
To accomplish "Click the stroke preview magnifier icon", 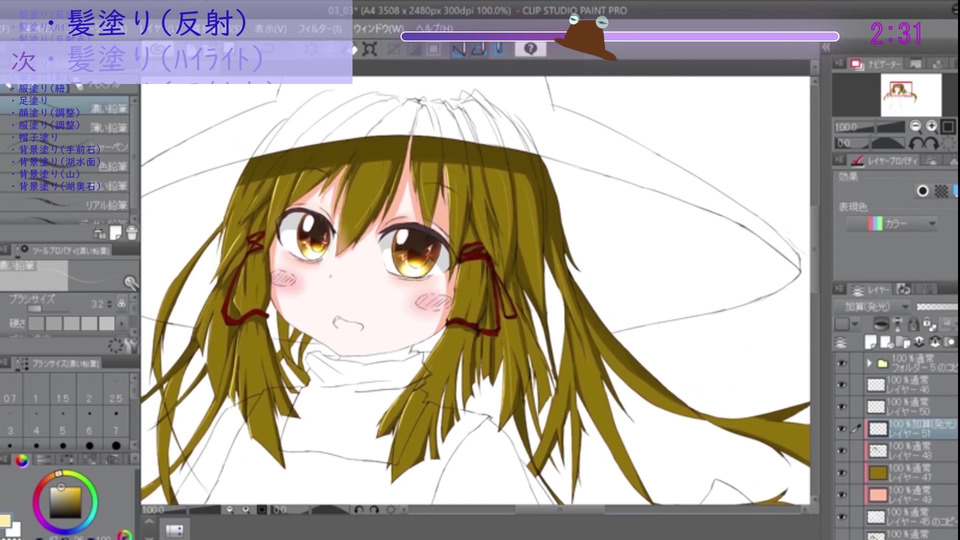I will coord(130,282).
